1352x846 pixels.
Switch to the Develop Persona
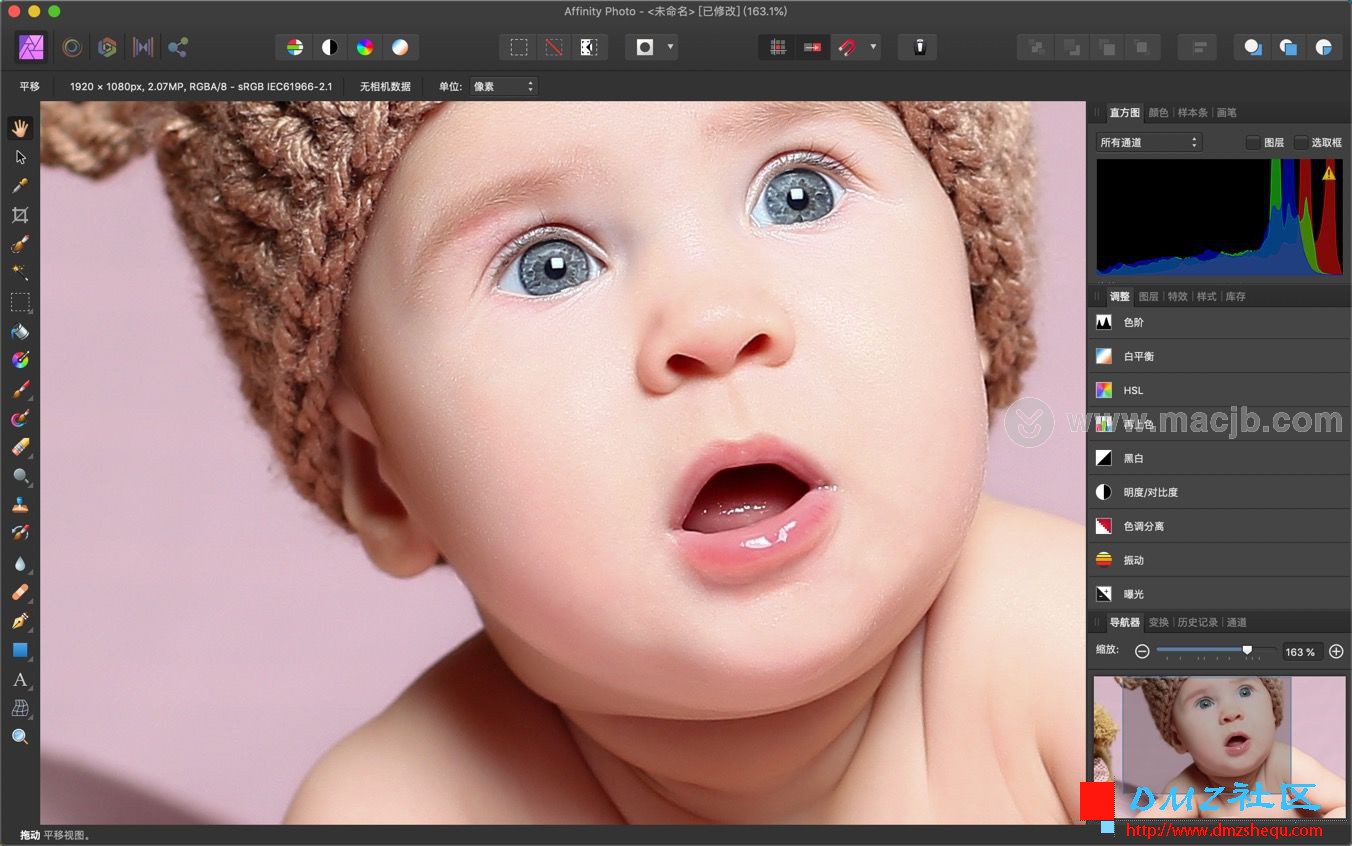107,47
